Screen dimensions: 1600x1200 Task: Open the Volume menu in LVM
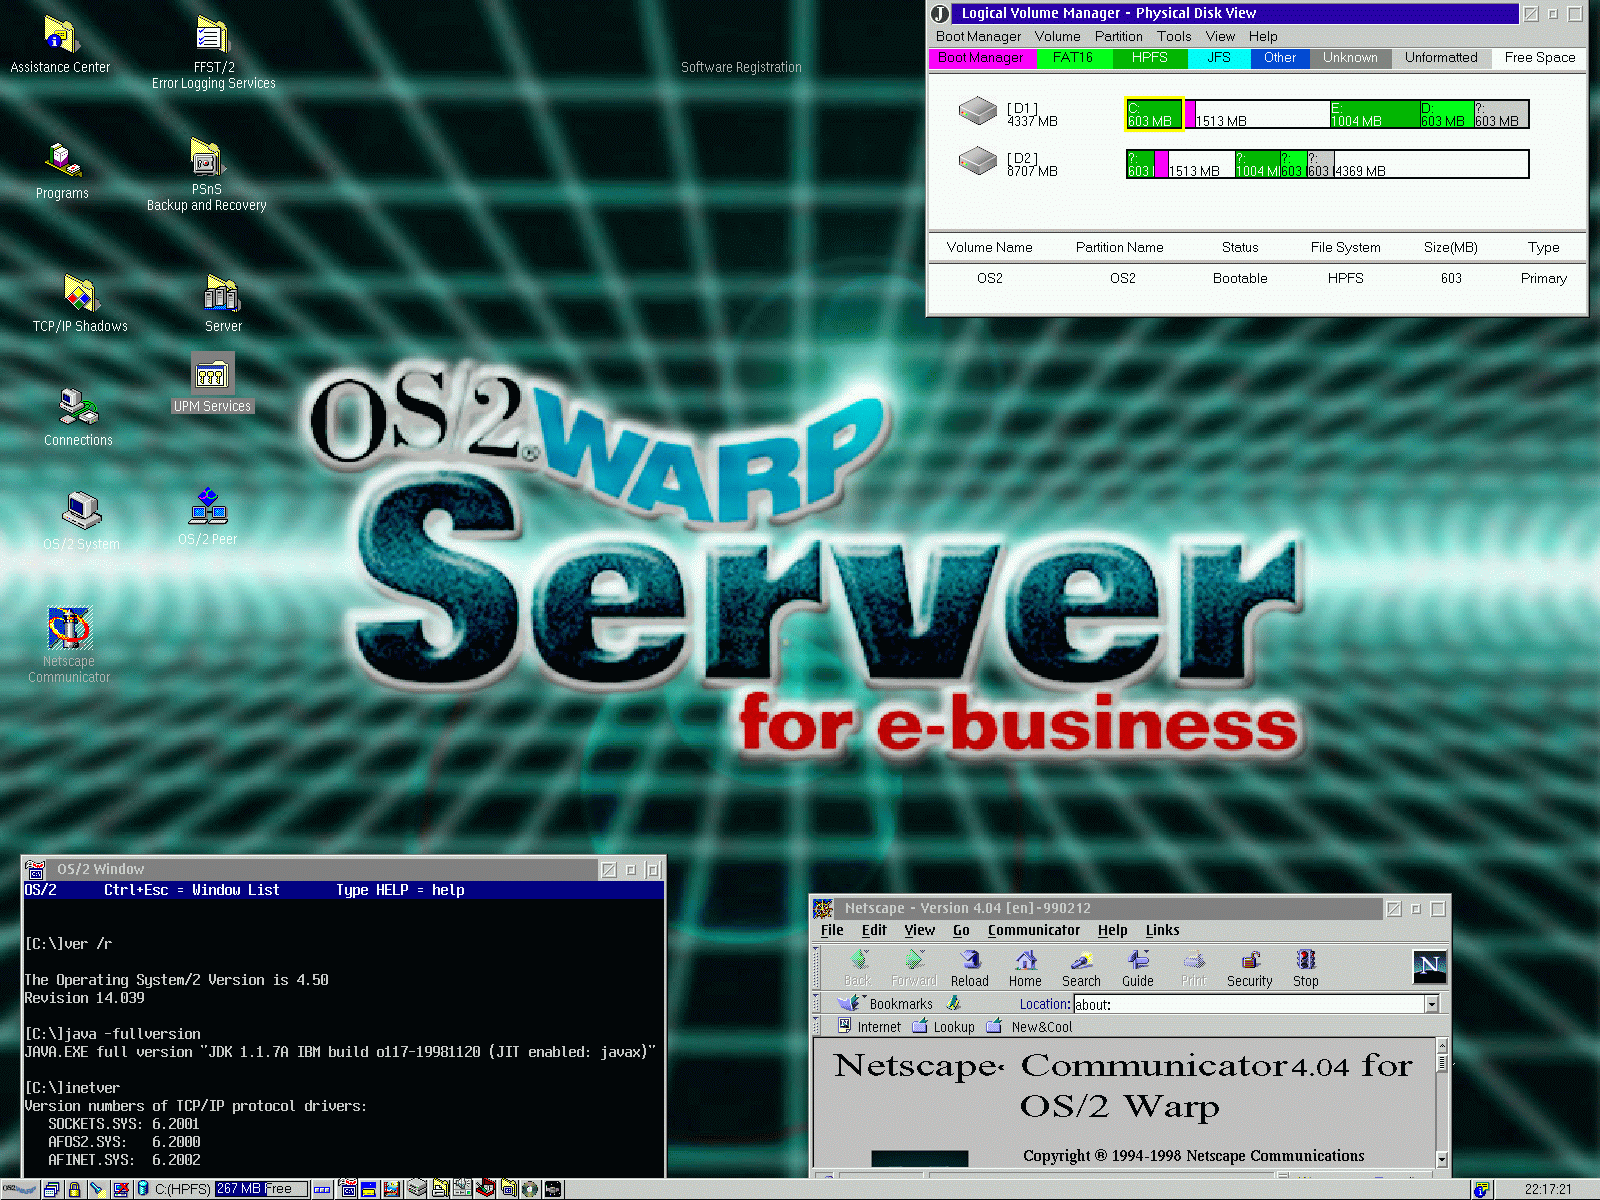(1057, 36)
